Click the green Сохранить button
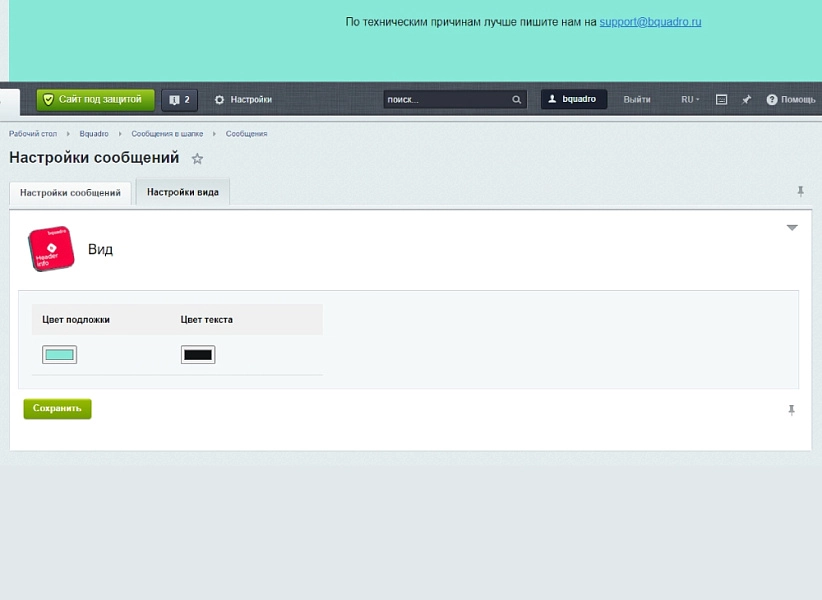This screenshot has height=600, width=822. (x=57, y=409)
